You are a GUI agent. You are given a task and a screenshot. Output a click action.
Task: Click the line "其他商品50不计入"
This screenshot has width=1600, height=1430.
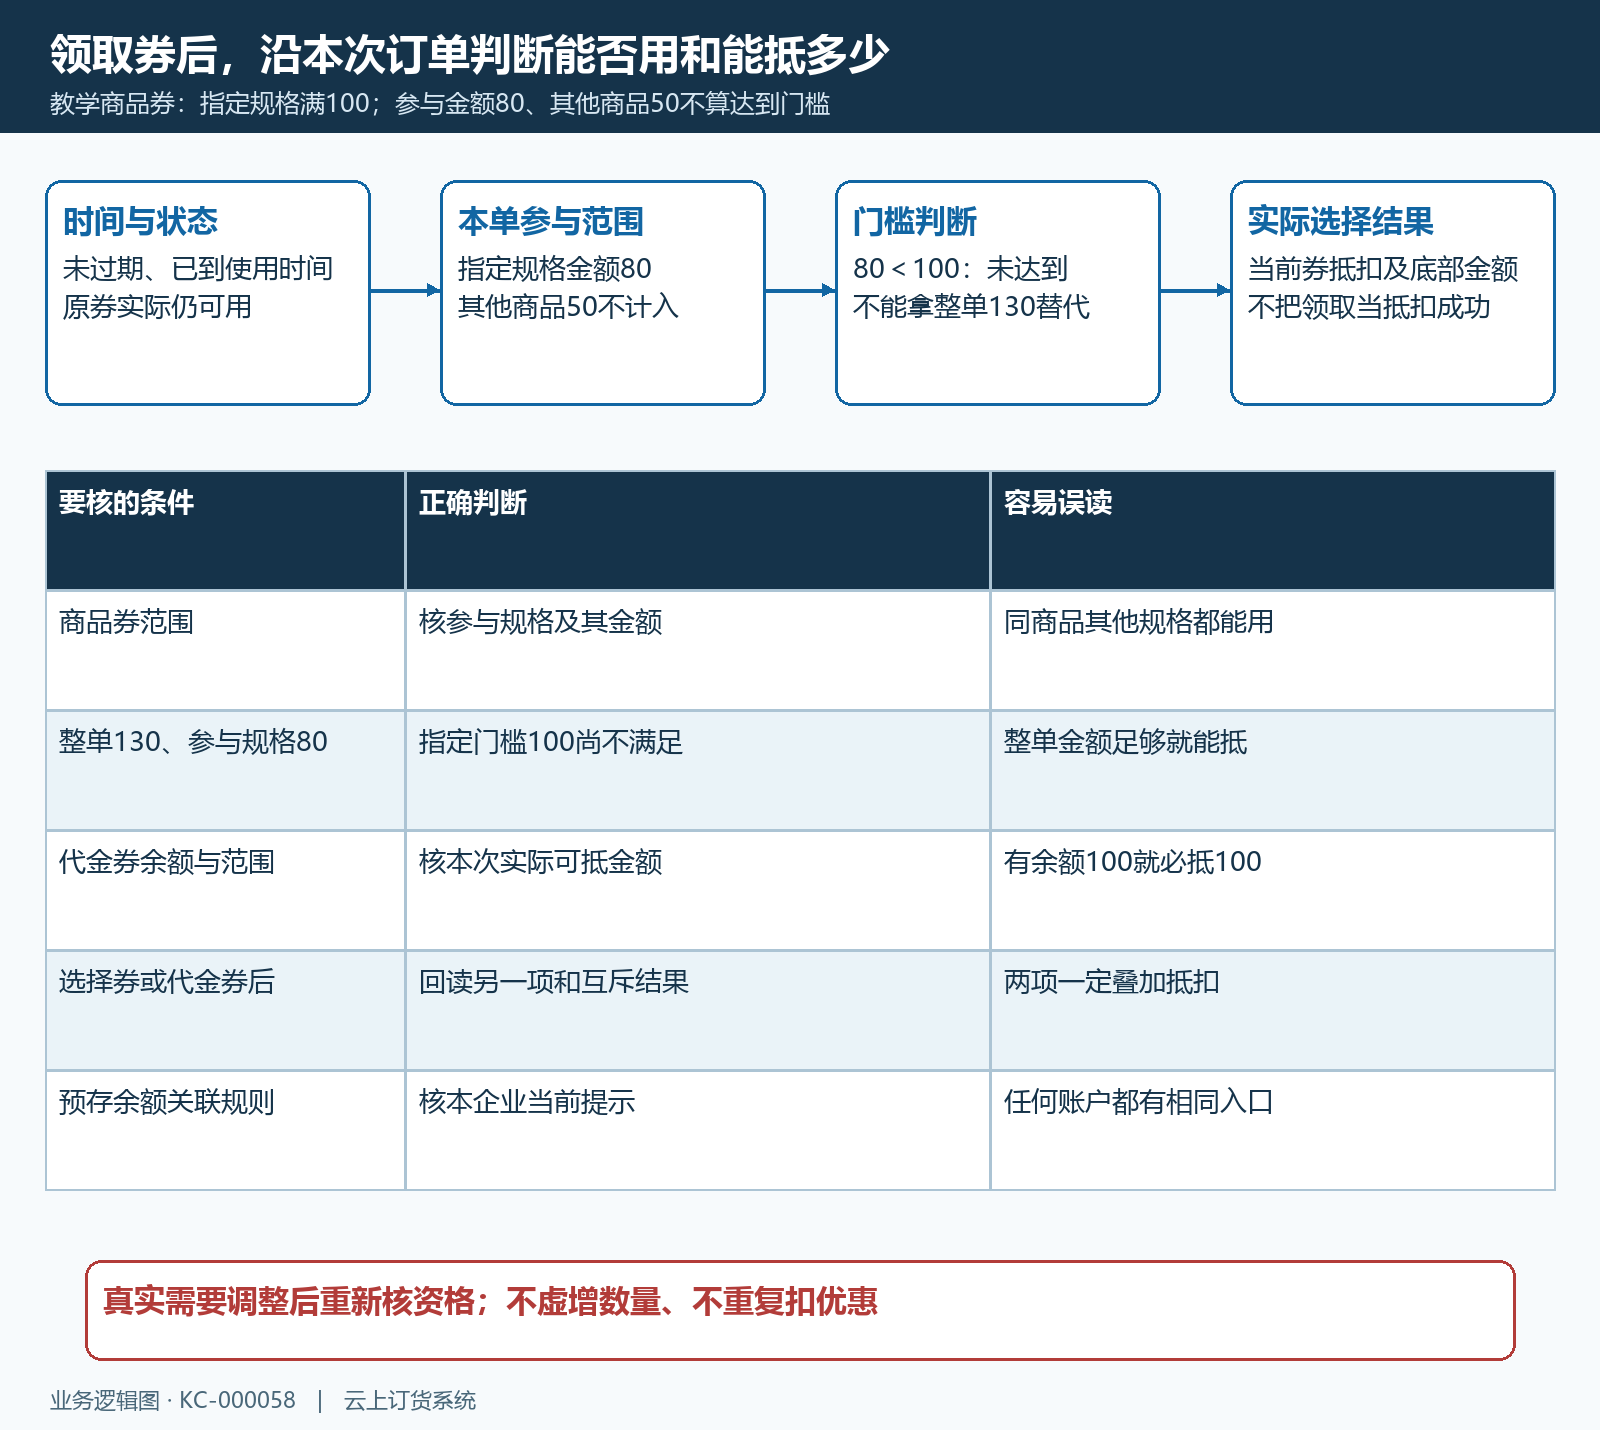(568, 306)
